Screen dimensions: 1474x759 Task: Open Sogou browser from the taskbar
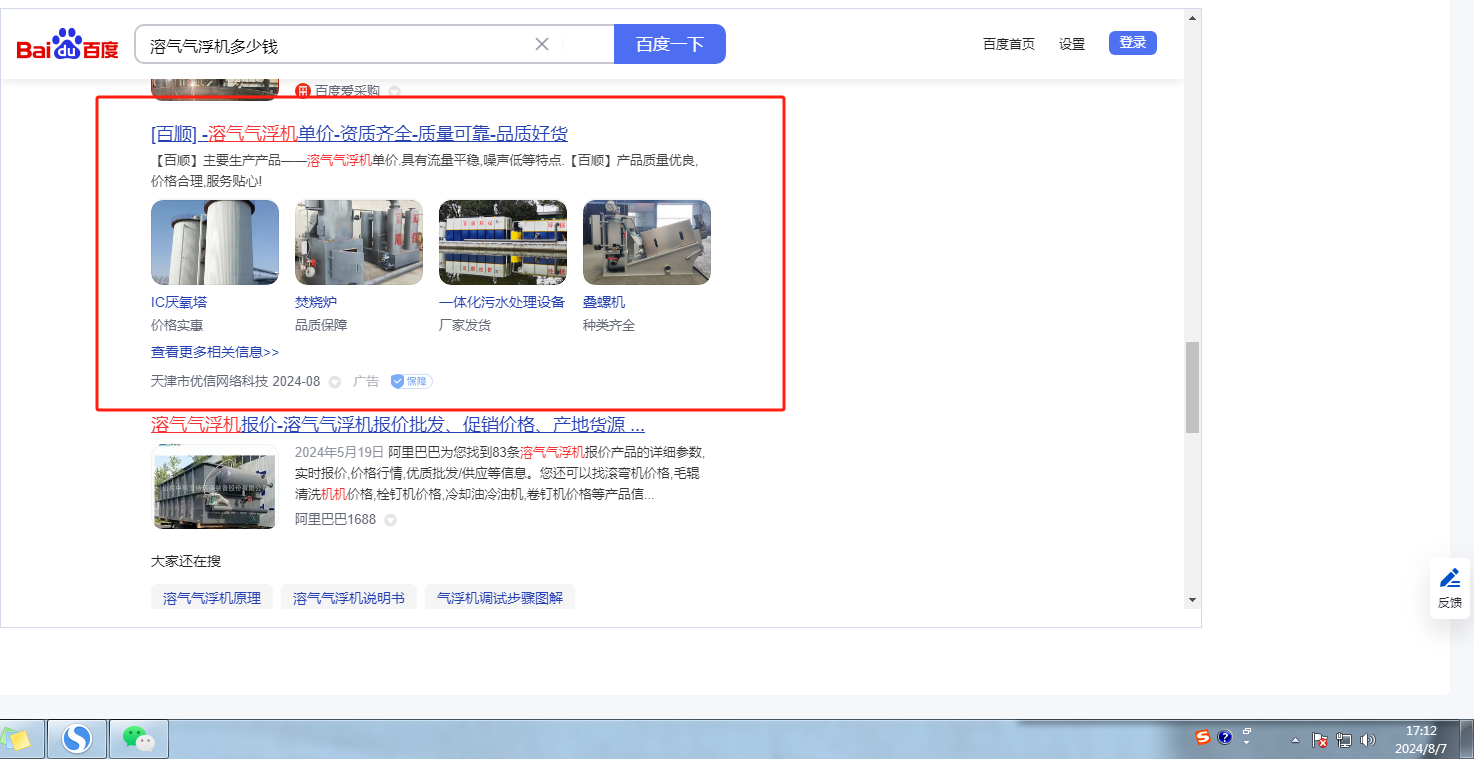tap(77, 739)
